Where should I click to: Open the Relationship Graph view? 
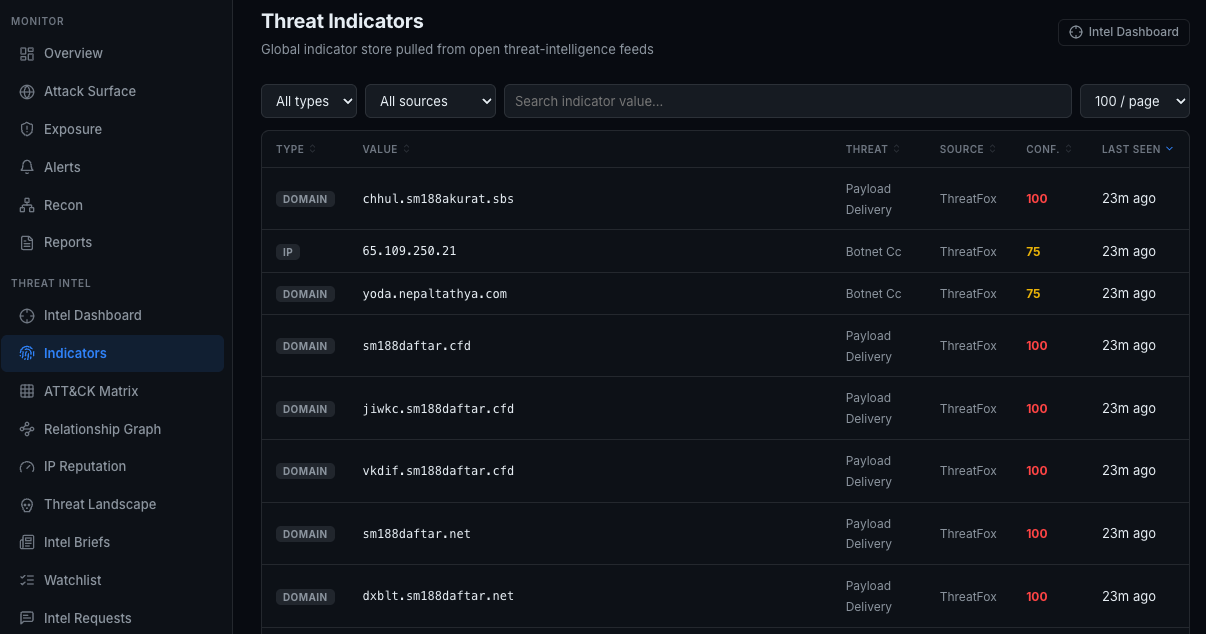tap(112, 429)
